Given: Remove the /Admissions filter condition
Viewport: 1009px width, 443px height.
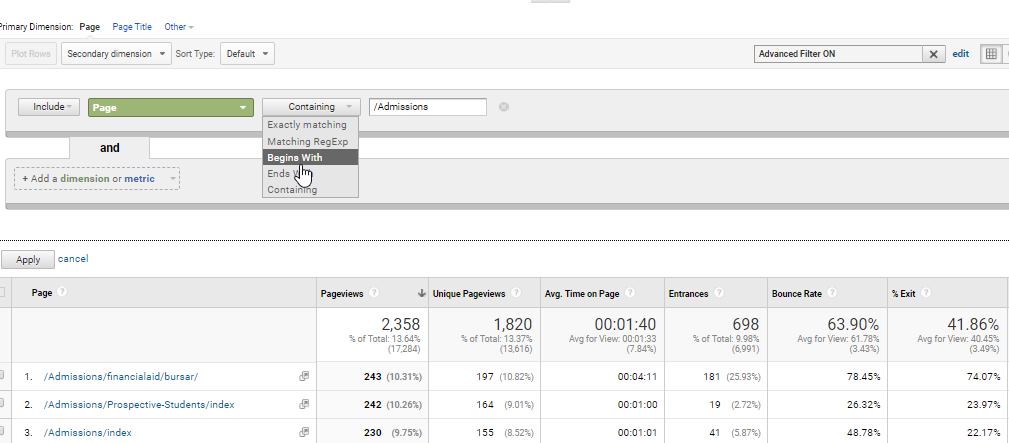Looking at the screenshot, I should pos(504,107).
